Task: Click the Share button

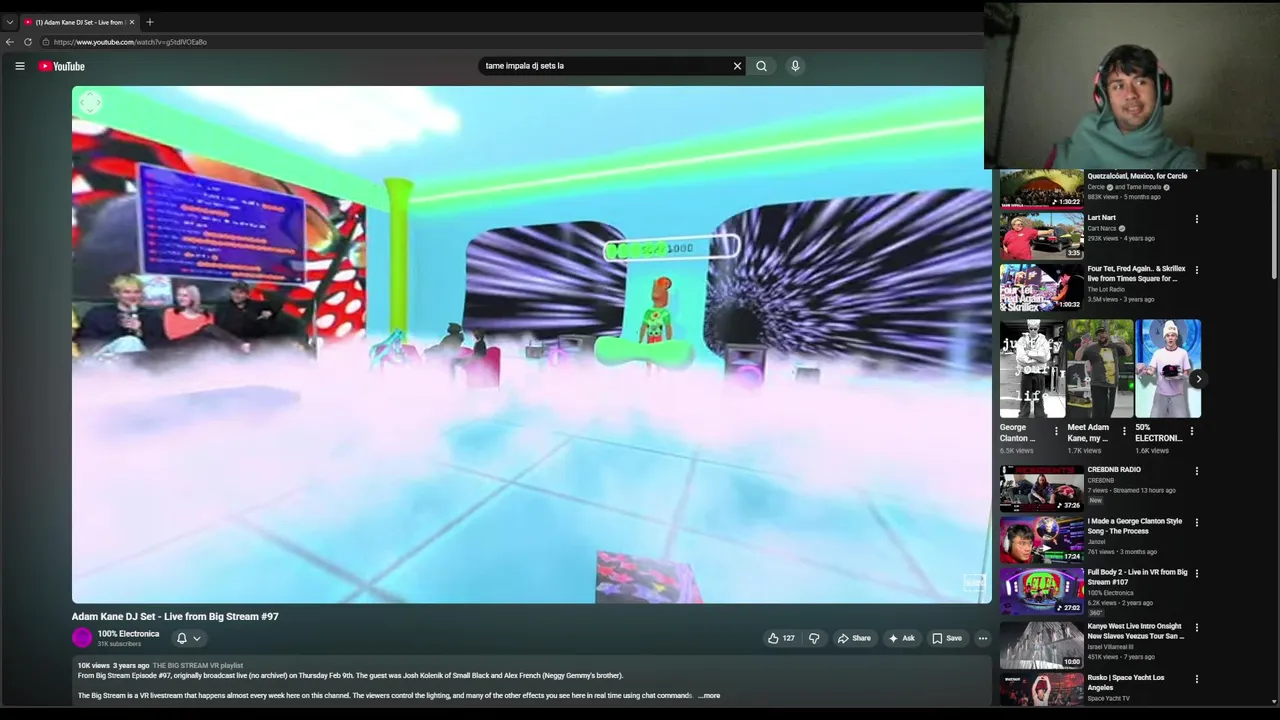Action: 854,638
